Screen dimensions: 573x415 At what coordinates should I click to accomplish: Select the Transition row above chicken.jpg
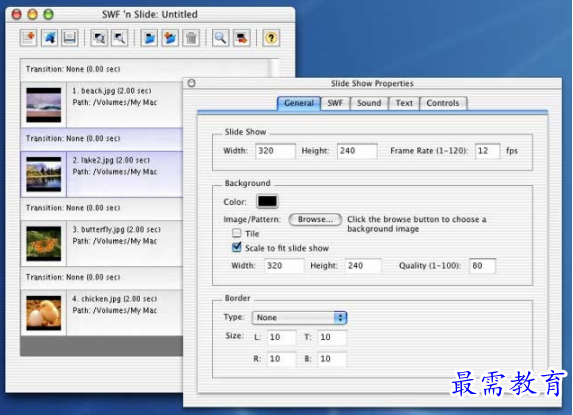pos(102,278)
